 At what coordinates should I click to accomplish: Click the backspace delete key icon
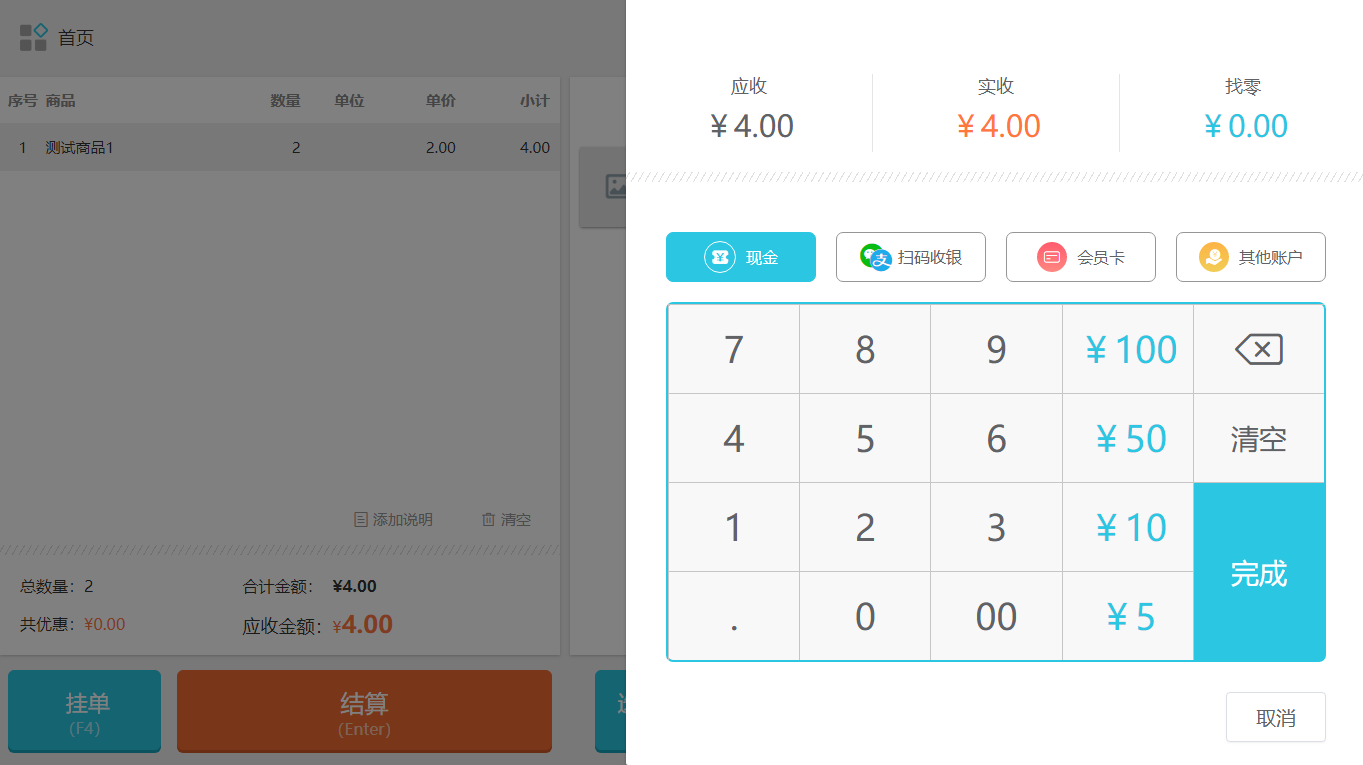point(1258,349)
